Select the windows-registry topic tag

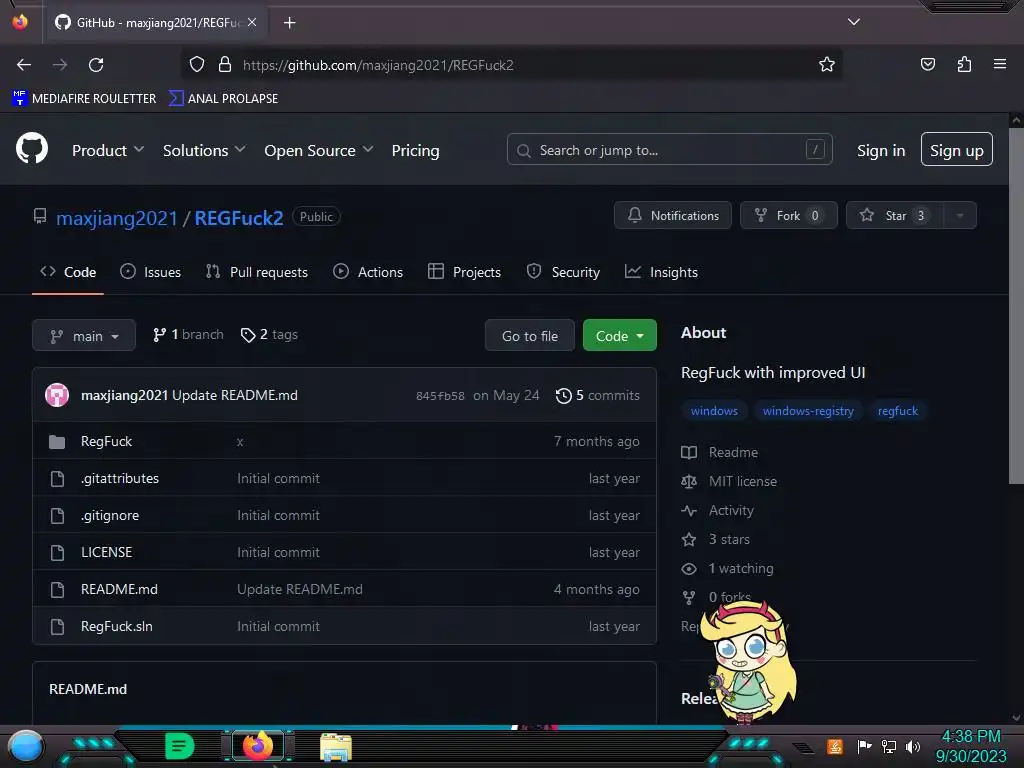[x=808, y=411]
